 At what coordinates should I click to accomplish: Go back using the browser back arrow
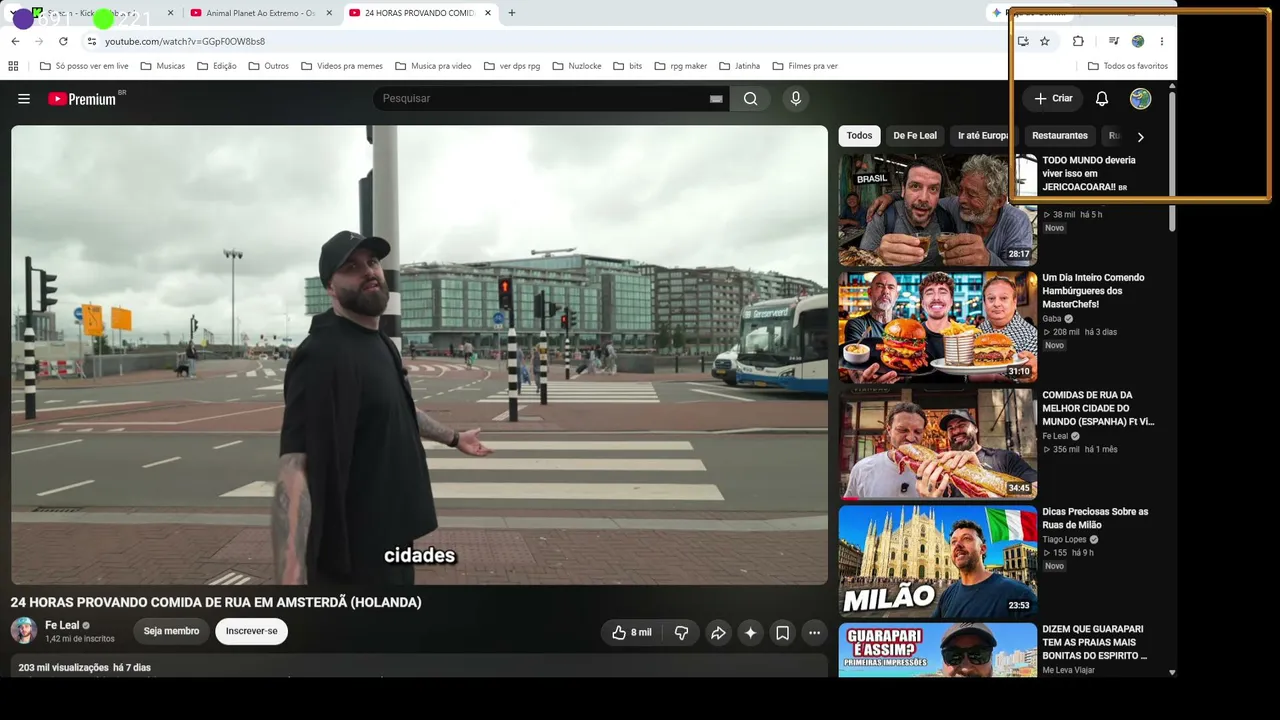(x=15, y=41)
